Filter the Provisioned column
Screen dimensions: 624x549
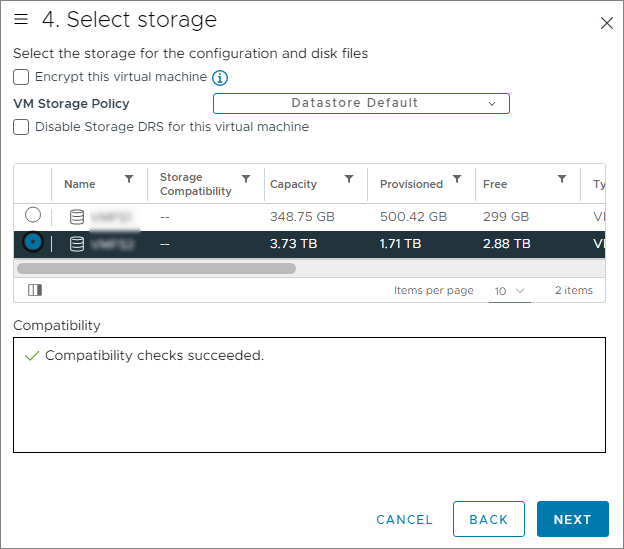[x=457, y=180]
